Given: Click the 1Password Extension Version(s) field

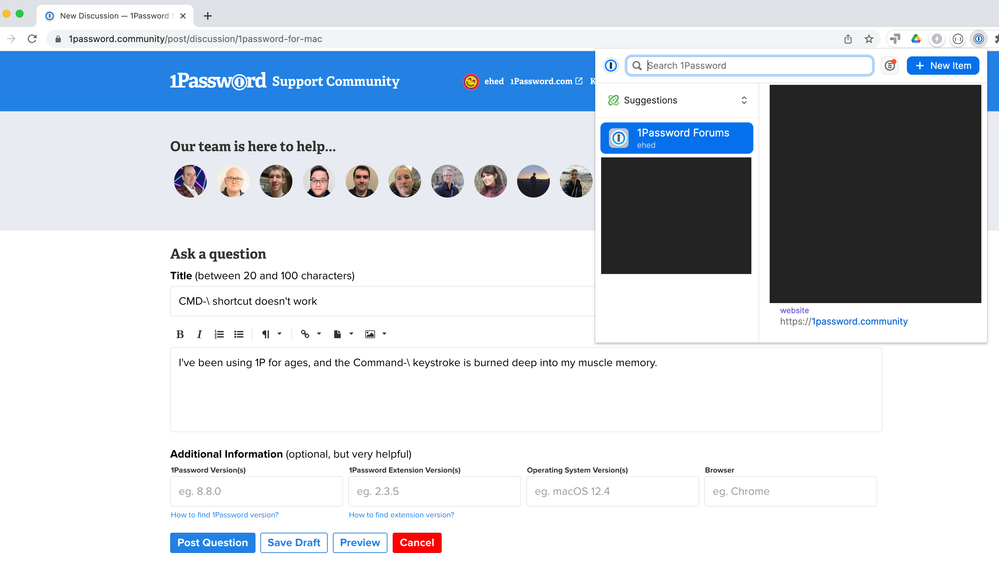Looking at the screenshot, I should click(x=435, y=491).
